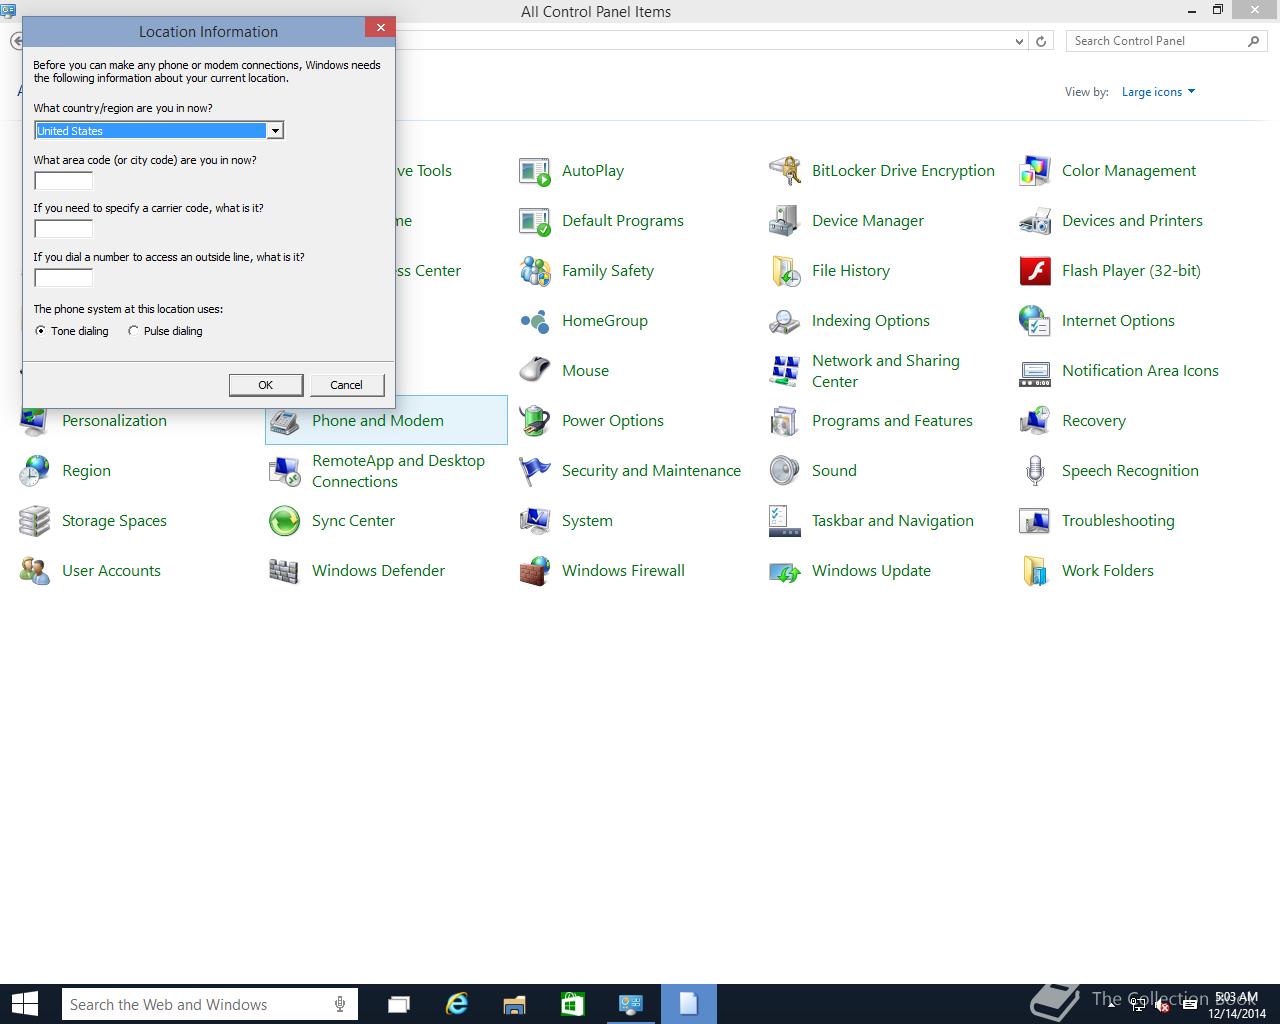Click the Storage Spaces icon
Viewport: 1280px width, 1024px height.
coord(35,521)
